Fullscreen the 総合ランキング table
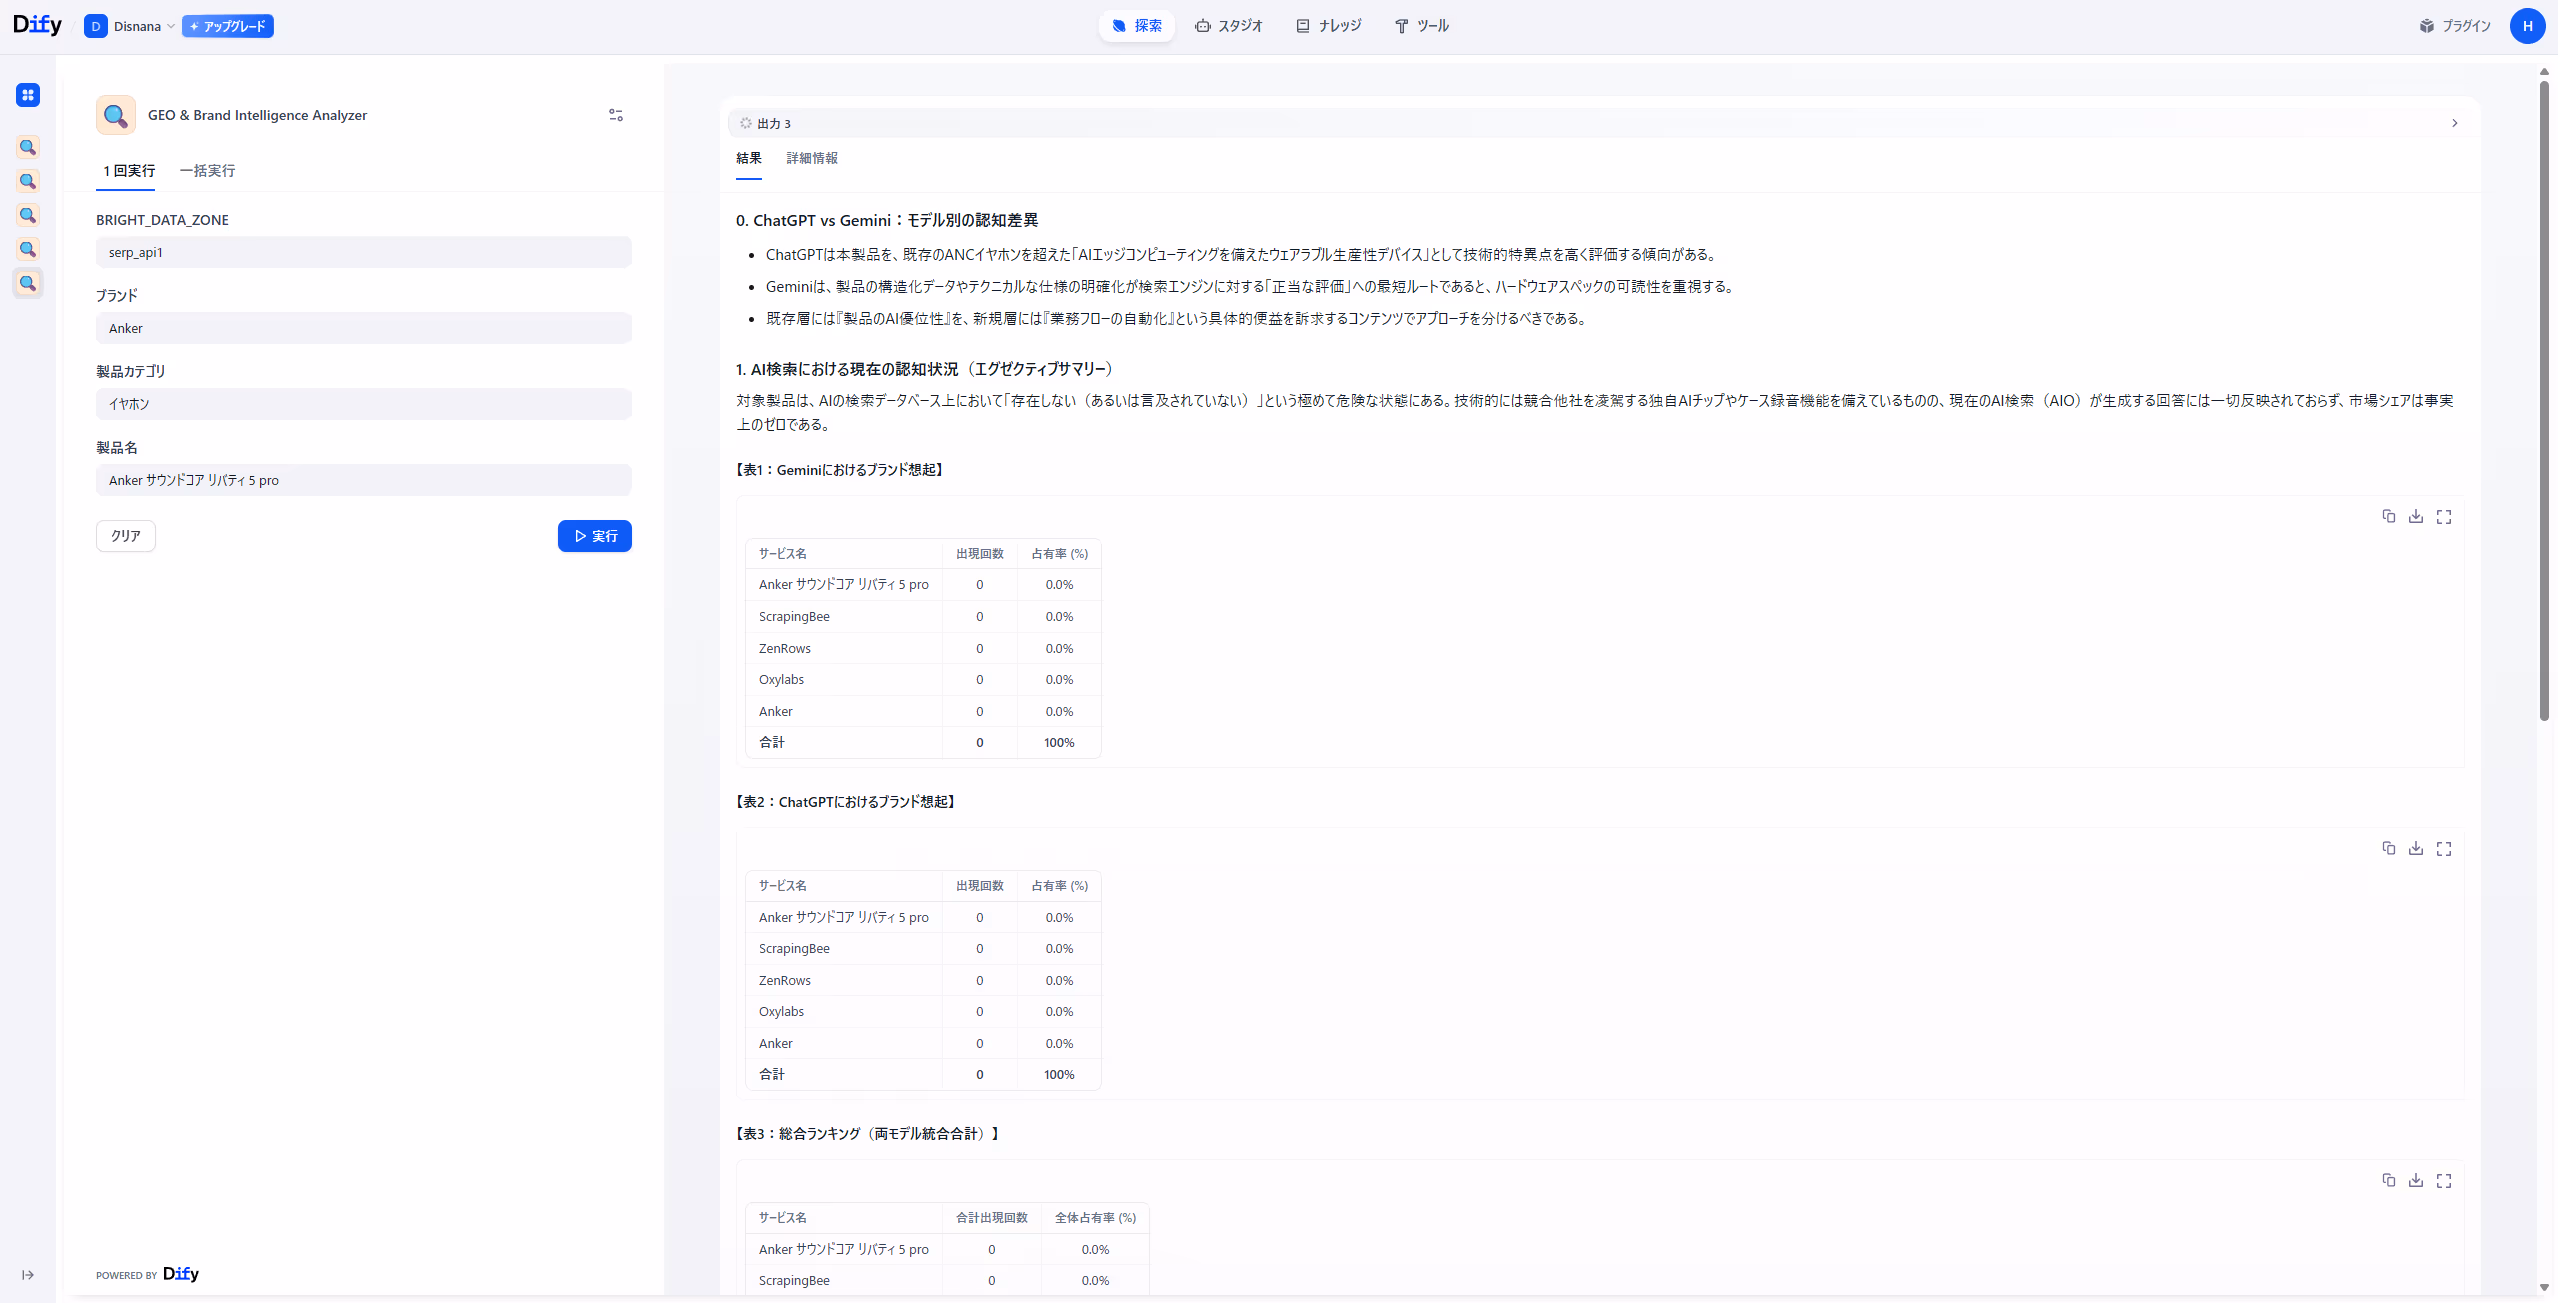This screenshot has height=1303, width=2558. pyautogui.click(x=2444, y=1180)
